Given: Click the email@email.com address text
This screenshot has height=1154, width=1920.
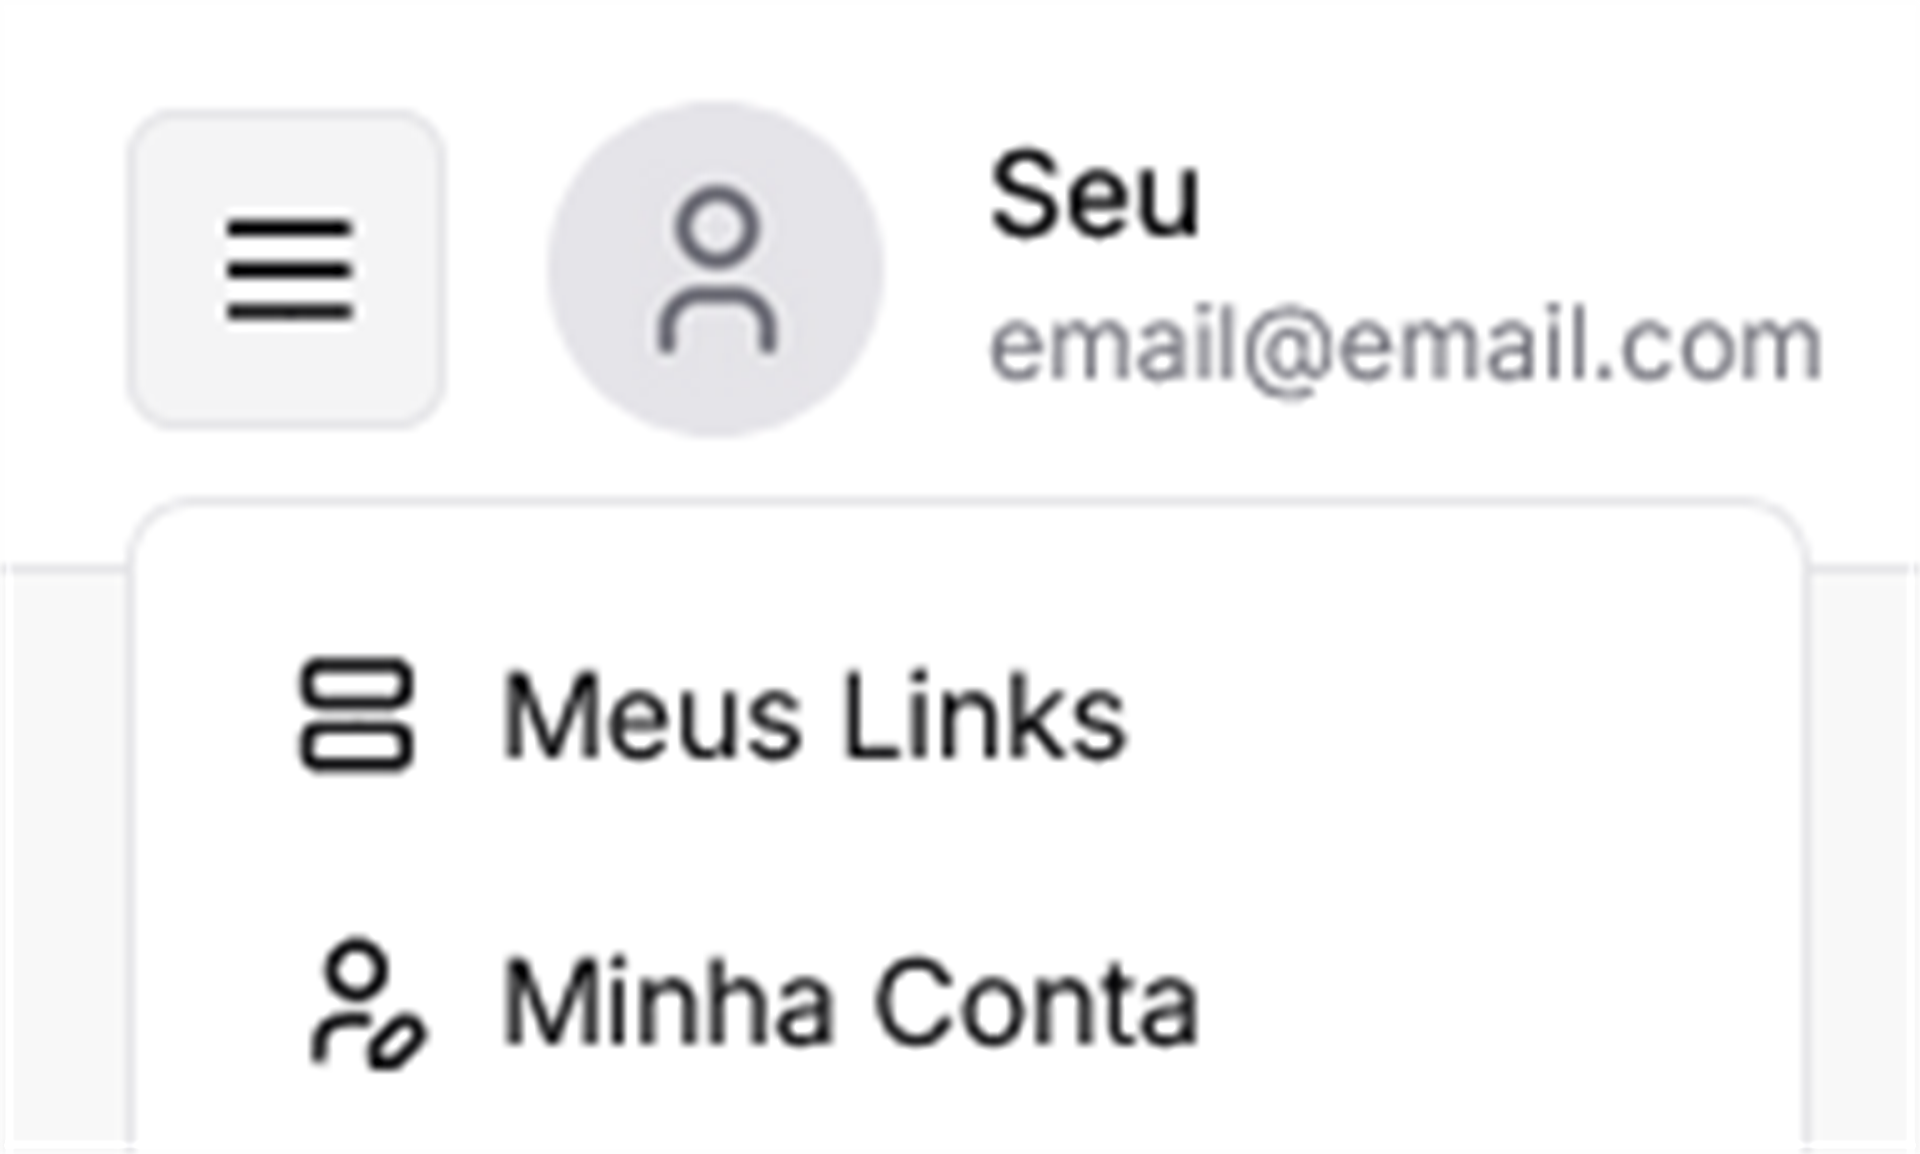Looking at the screenshot, I should tap(1405, 346).
